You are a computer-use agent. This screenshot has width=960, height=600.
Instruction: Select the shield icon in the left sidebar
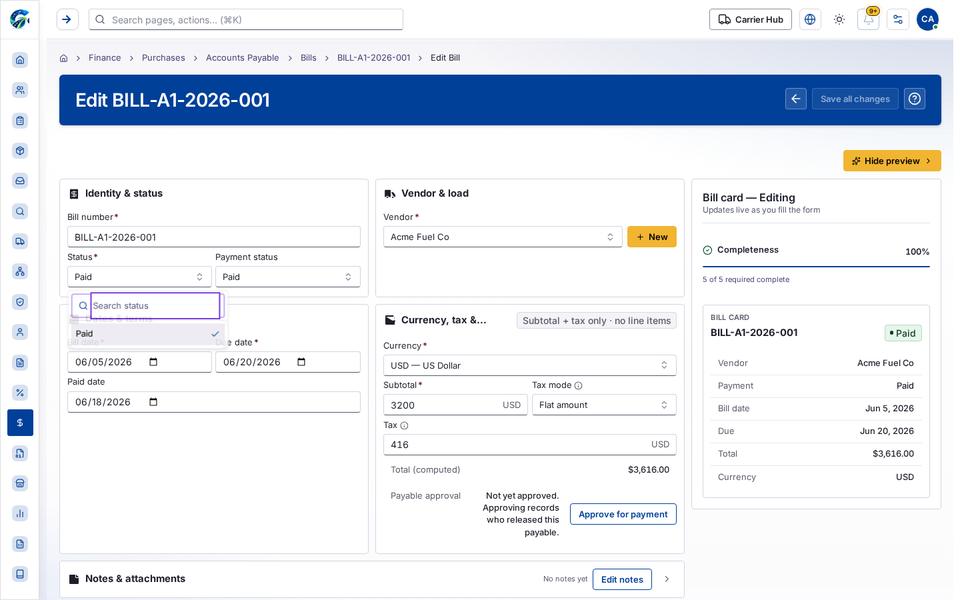(x=20, y=302)
